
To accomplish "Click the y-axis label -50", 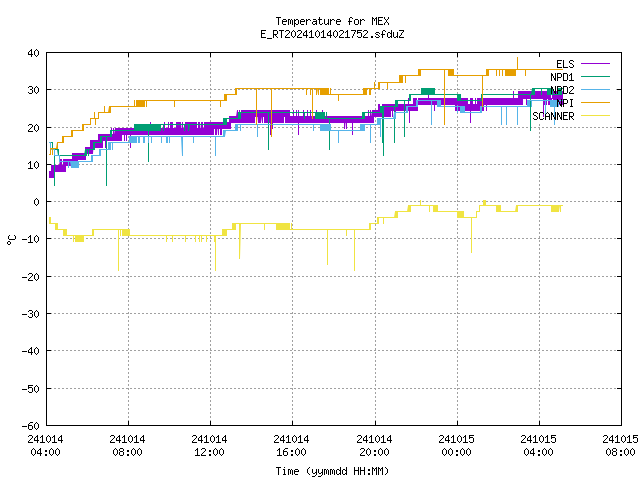I will pos(31,389).
